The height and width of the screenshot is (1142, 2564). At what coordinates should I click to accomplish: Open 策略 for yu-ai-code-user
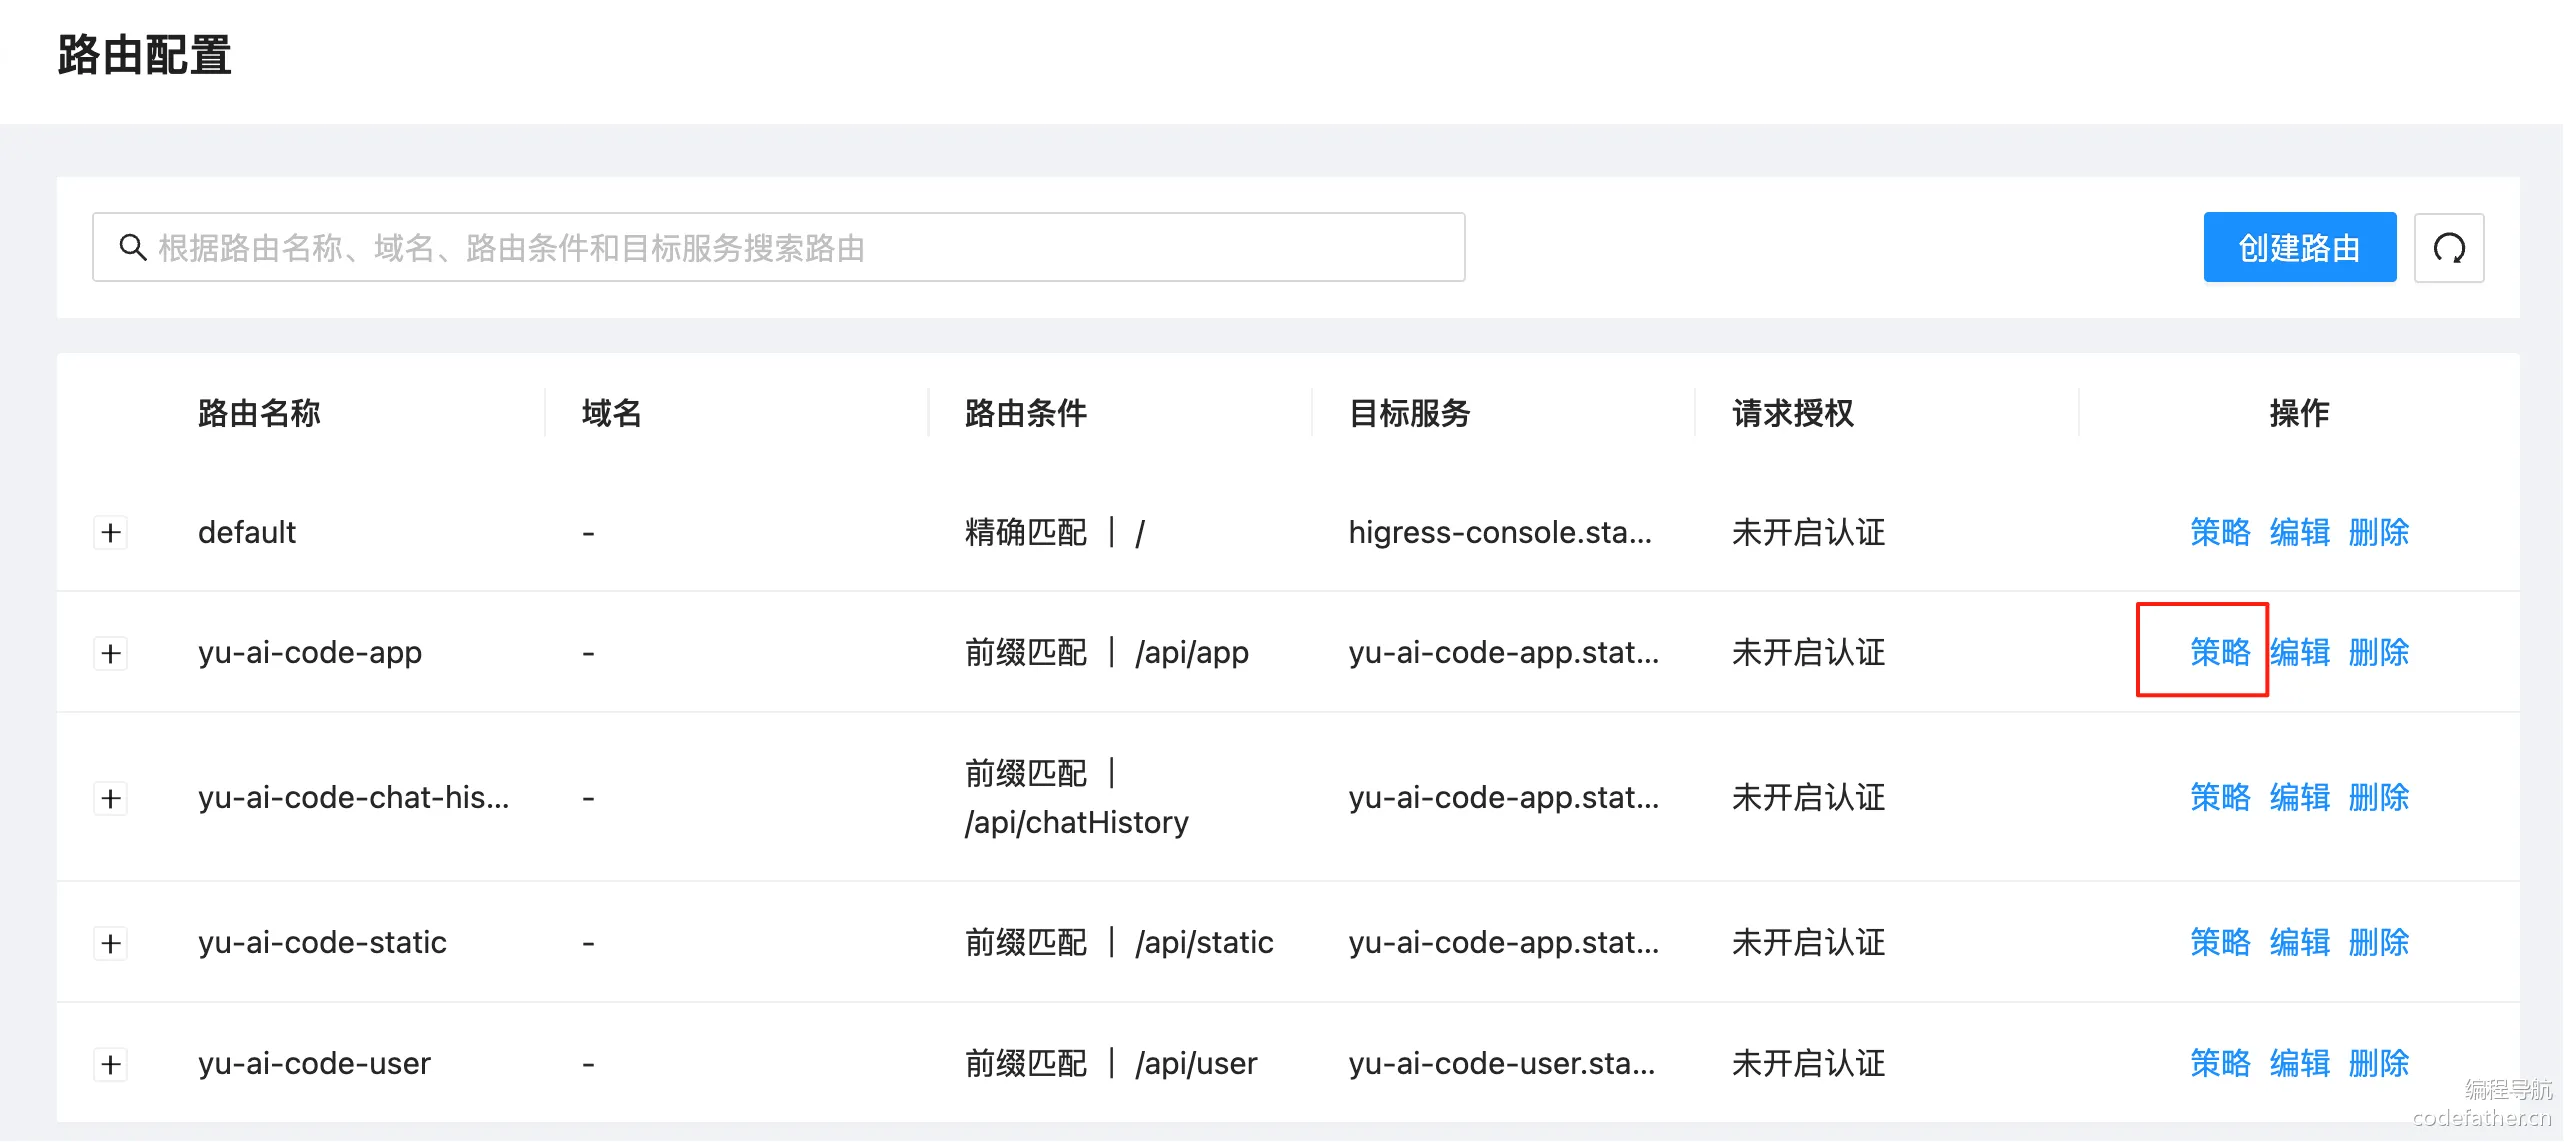click(x=2220, y=1063)
